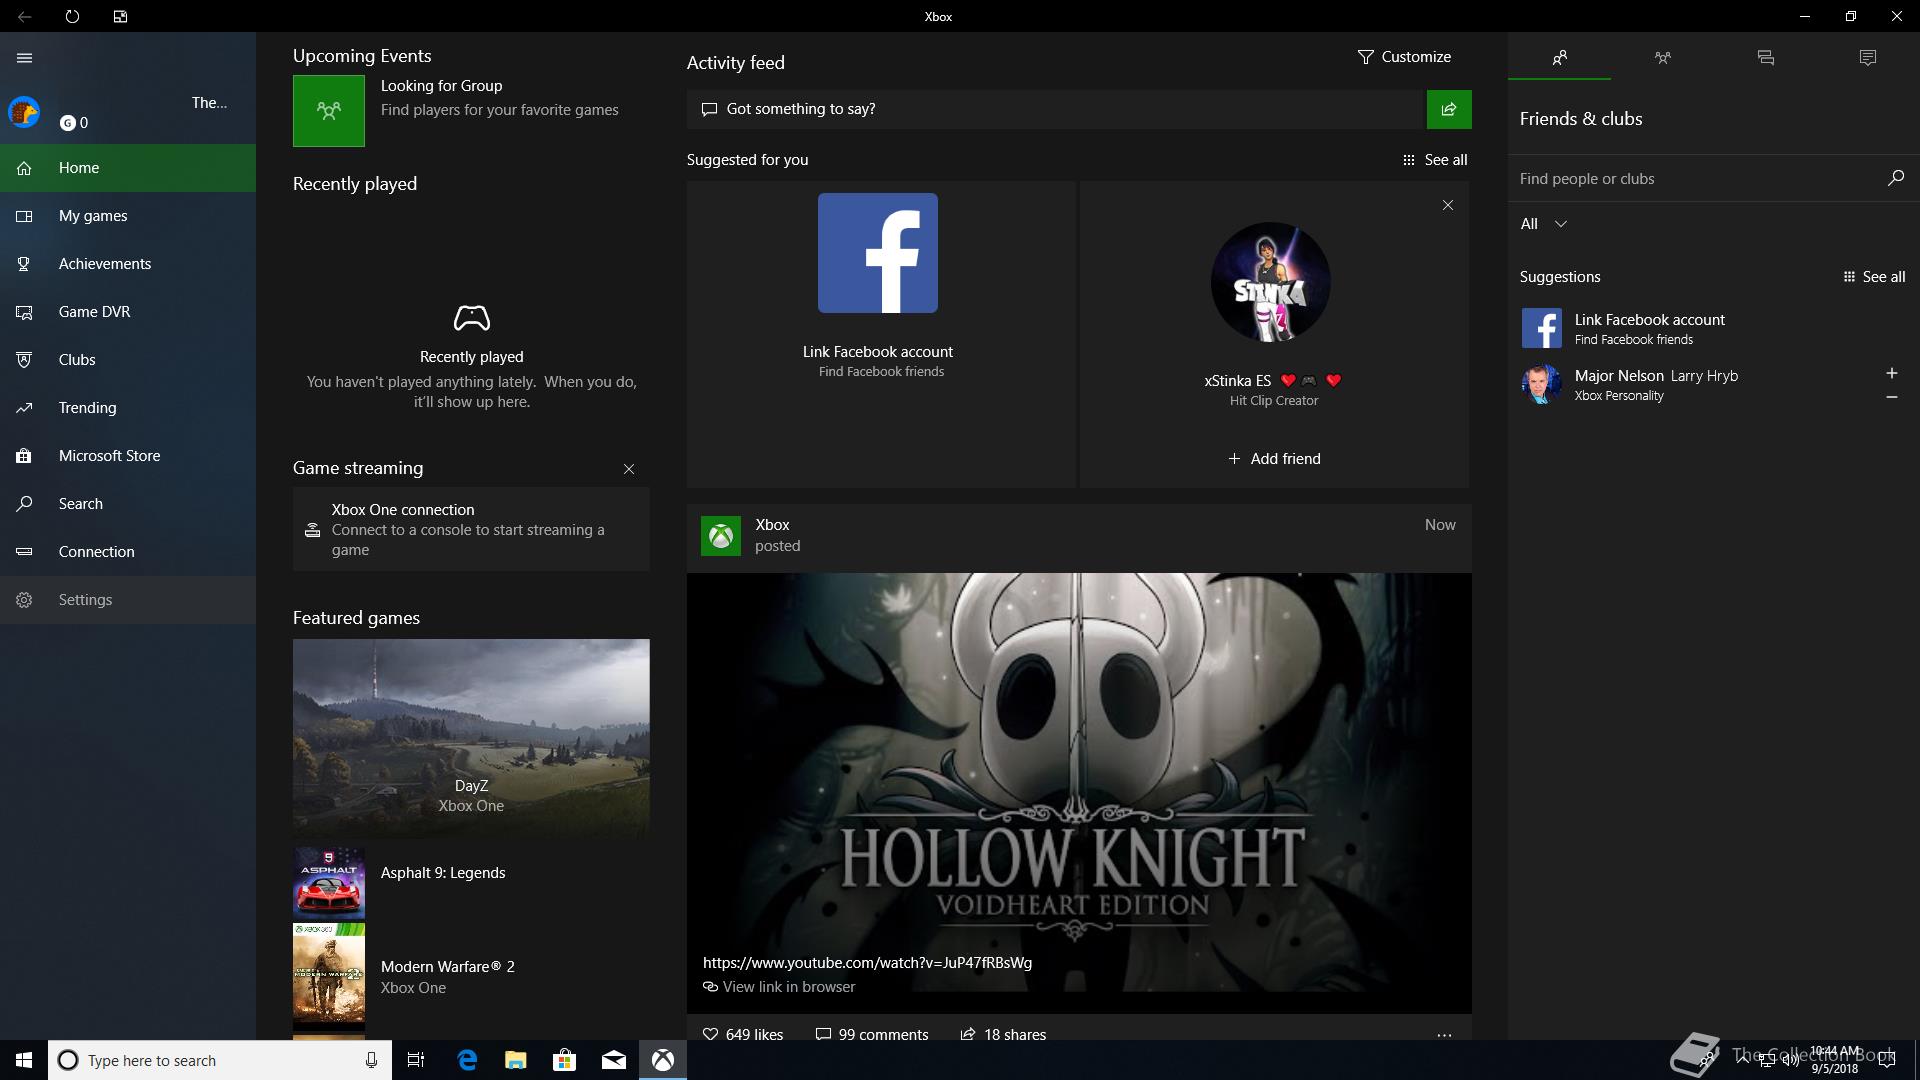Open Asphalt 9: Legends thumbnail
The width and height of the screenshot is (1920, 1080).
tap(329, 883)
